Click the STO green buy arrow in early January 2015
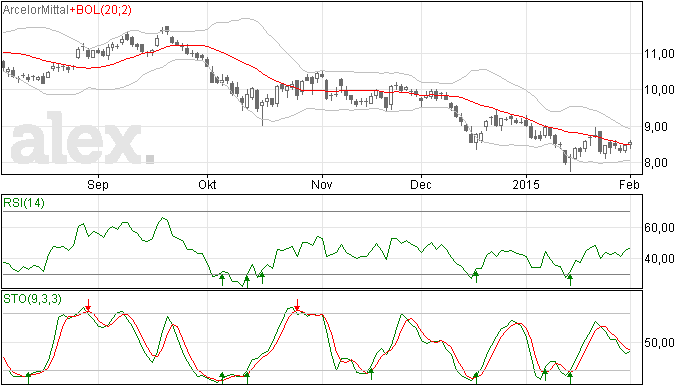This screenshot has height=387, width=690. coord(545,375)
